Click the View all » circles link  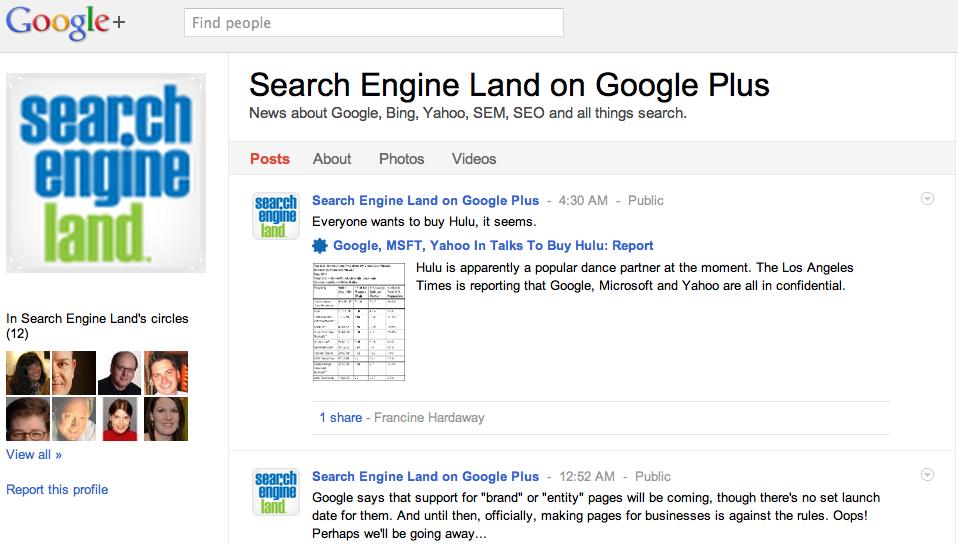34,455
